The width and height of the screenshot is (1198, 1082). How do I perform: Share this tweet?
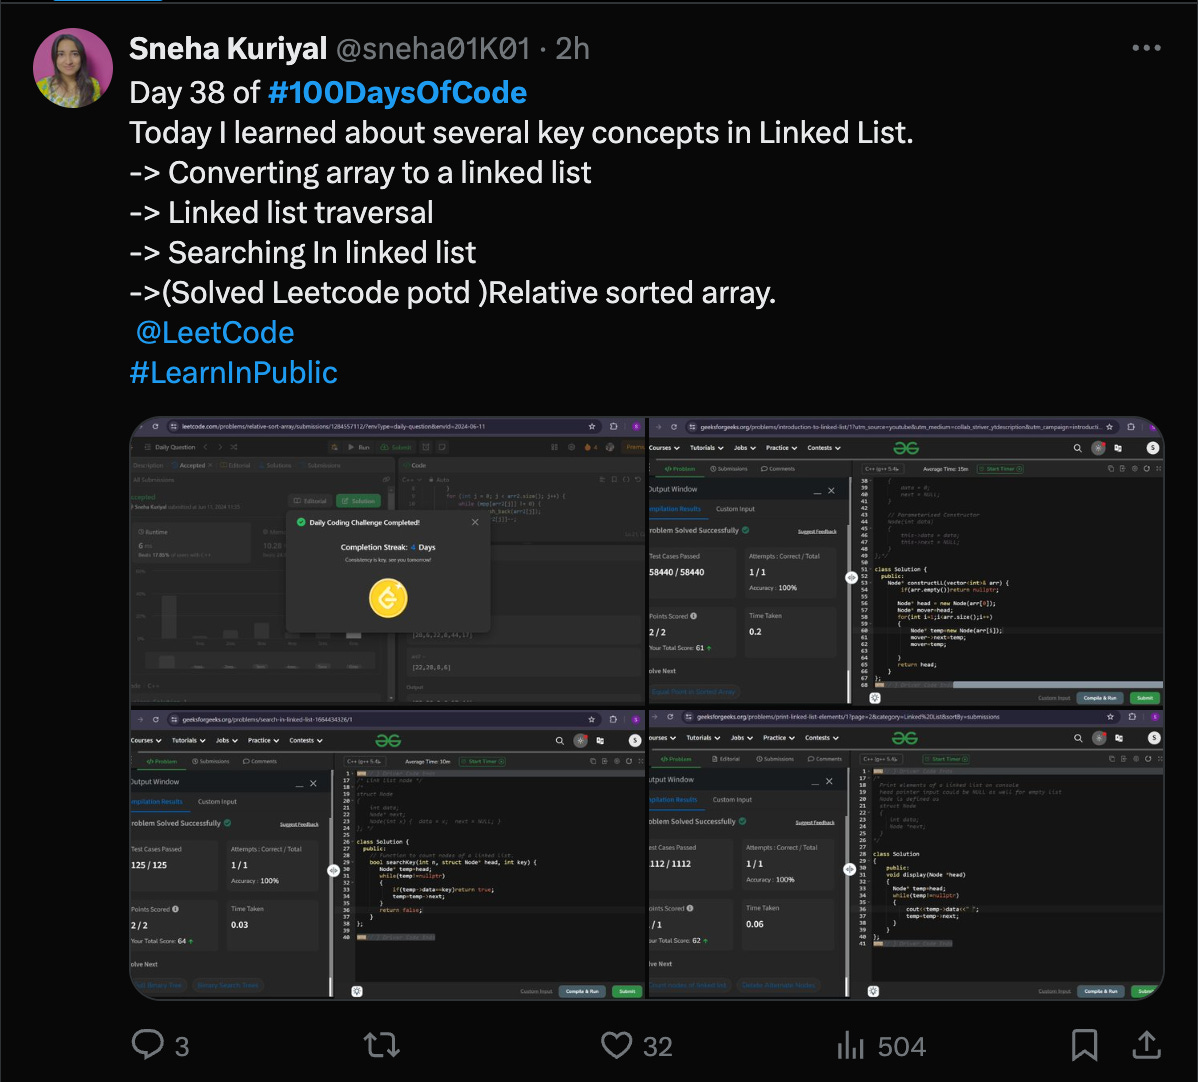(x=1146, y=1045)
